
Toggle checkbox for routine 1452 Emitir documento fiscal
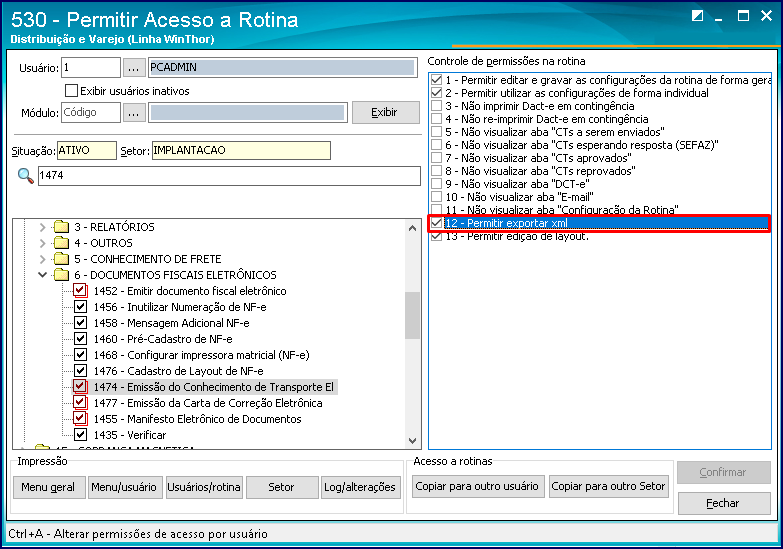(80, 291)
